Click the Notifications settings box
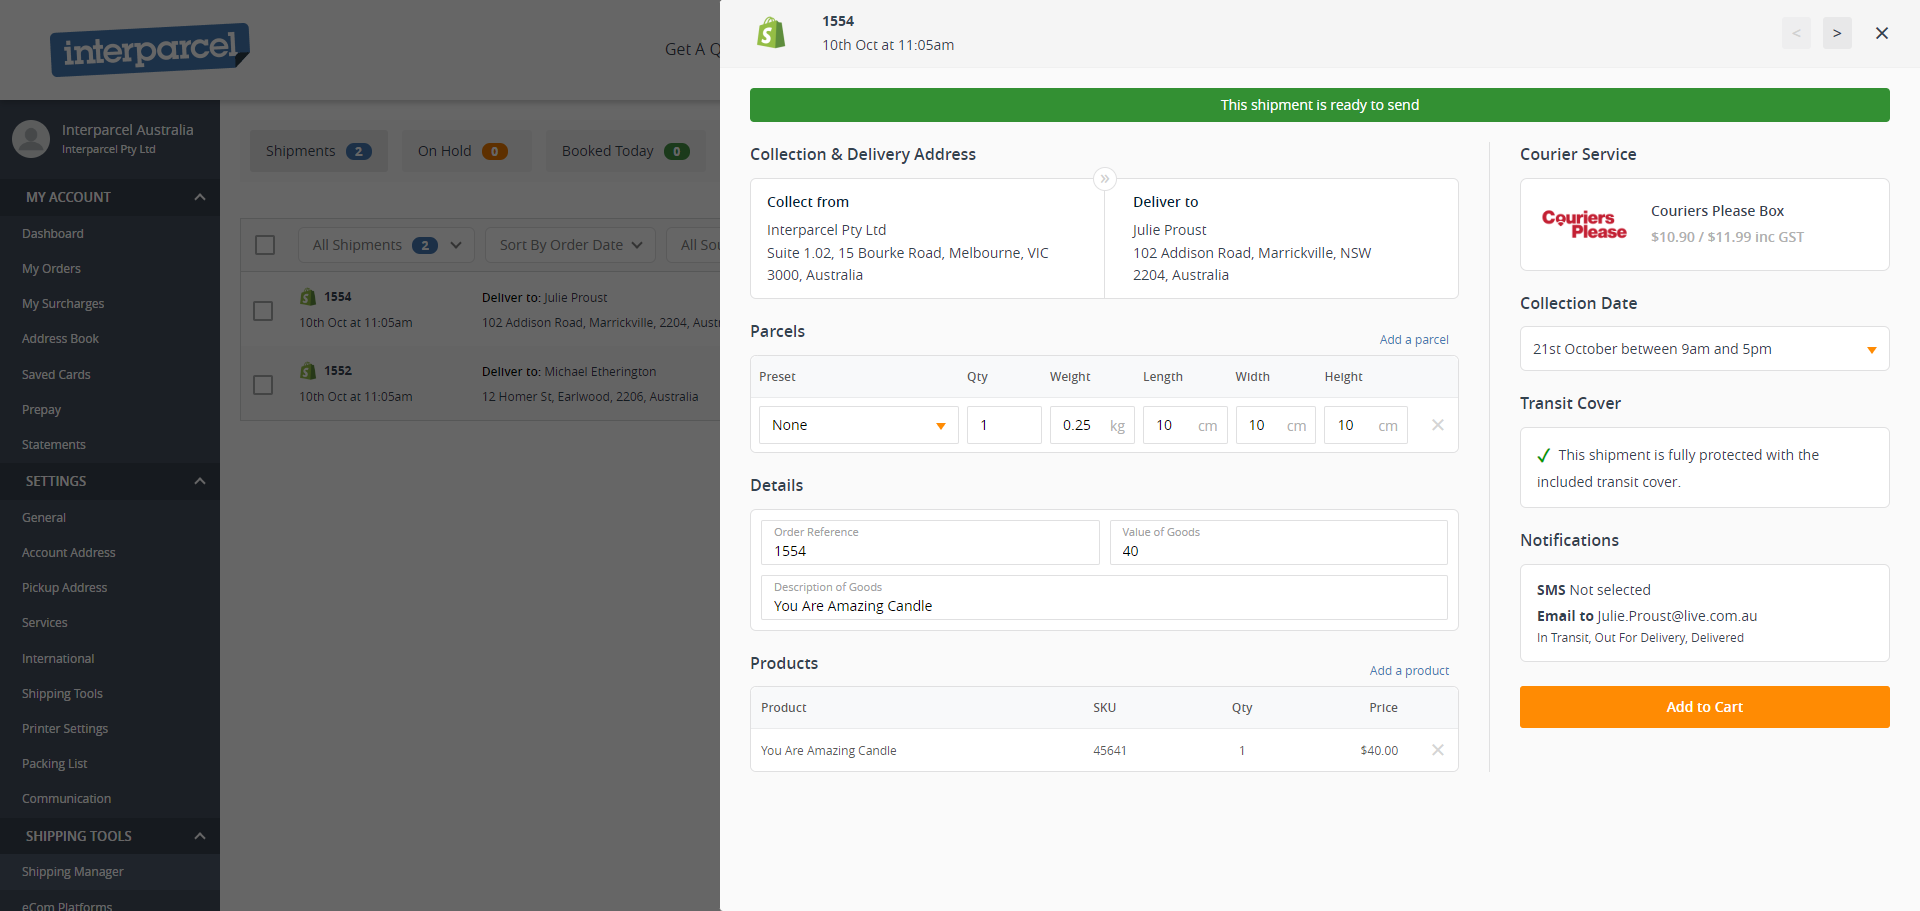 [x=1704, y=613]
